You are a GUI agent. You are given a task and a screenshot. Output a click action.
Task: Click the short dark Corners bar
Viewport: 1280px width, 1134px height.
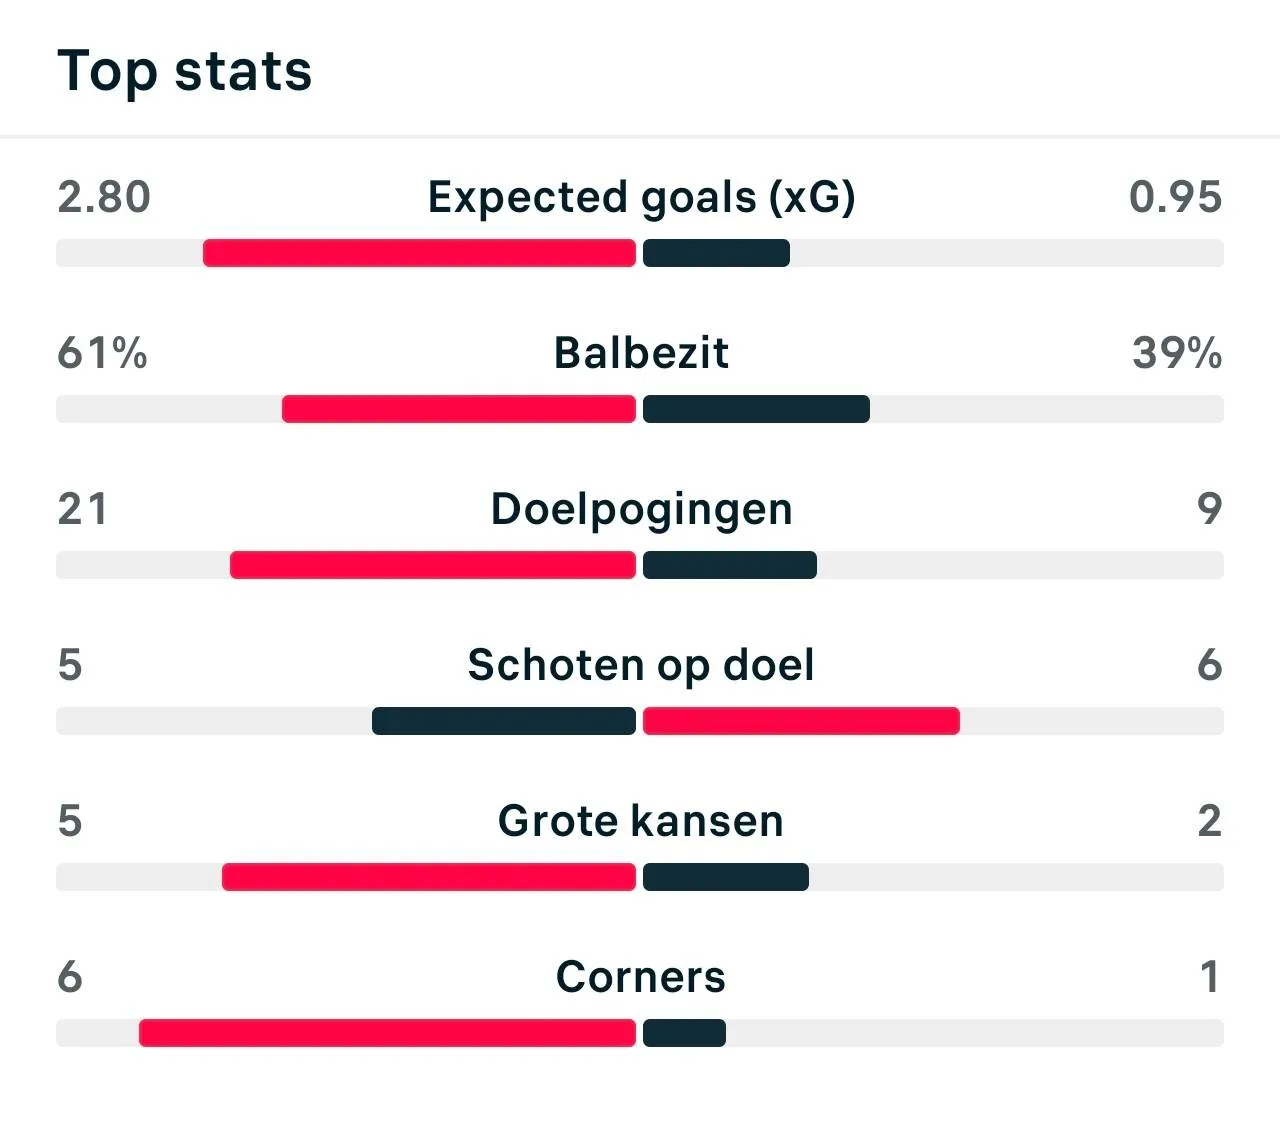click(x=684, y=1033)
